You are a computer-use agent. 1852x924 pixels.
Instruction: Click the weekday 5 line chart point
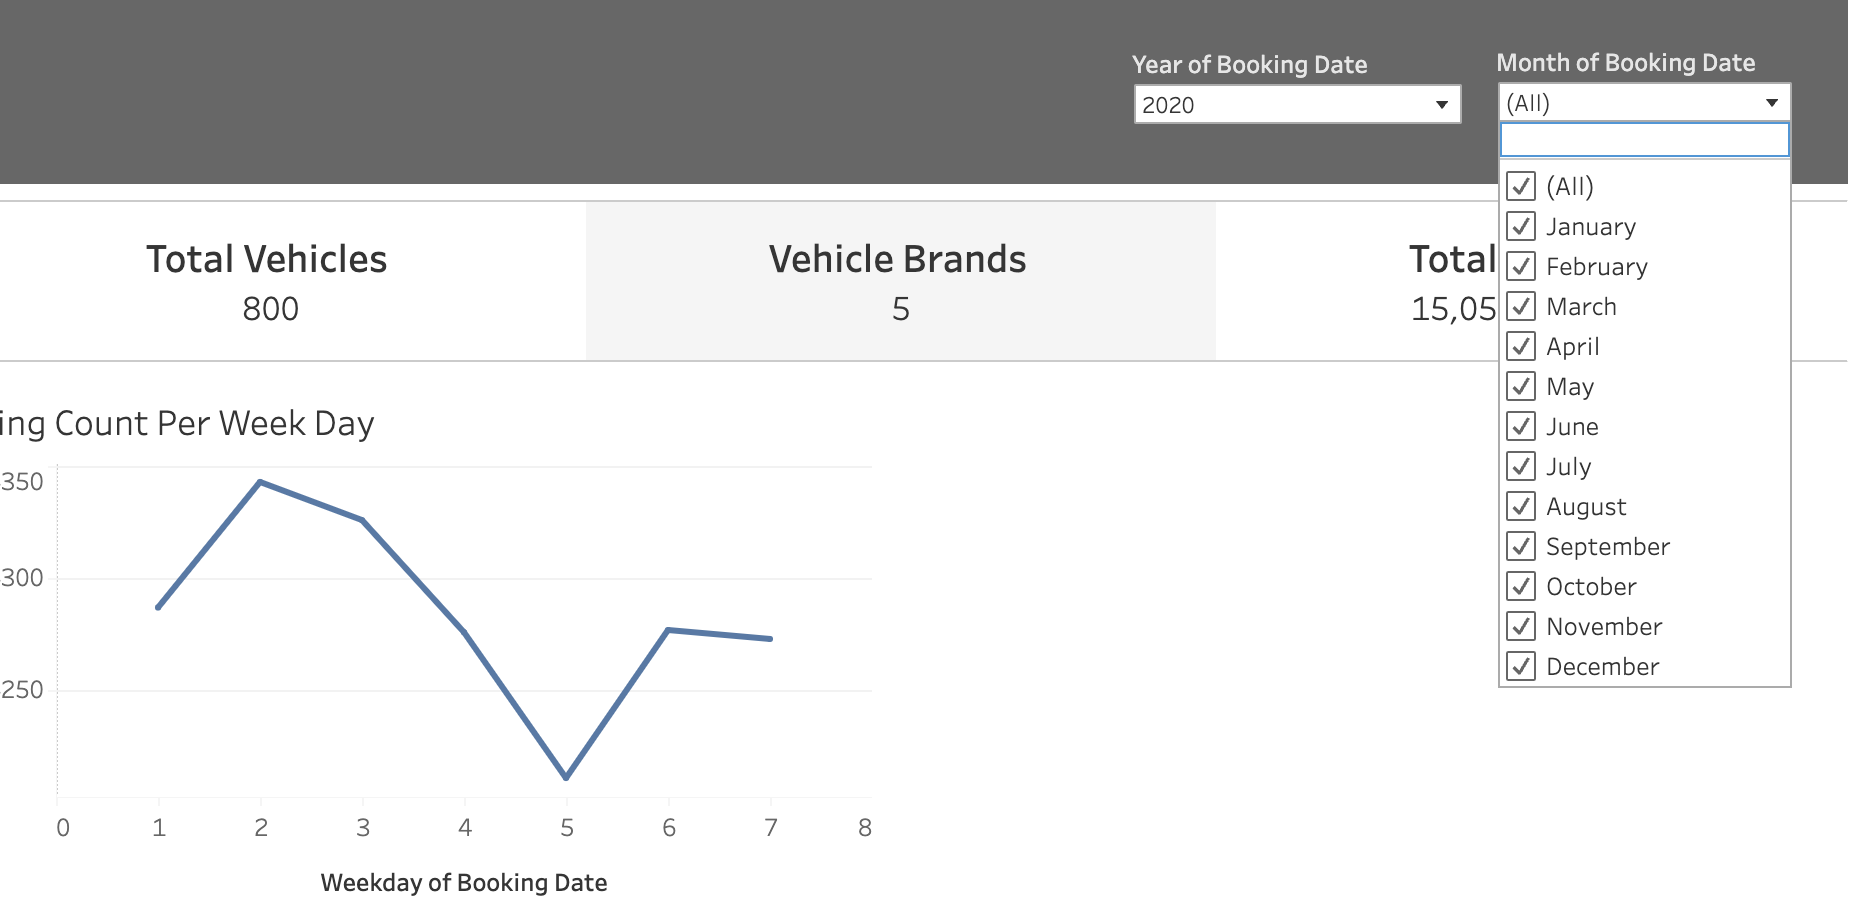[x=566, y=777]
